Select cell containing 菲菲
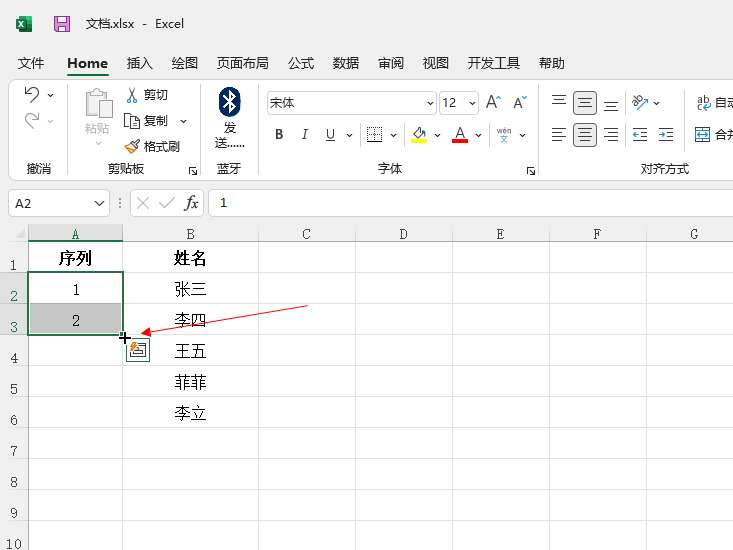This screenshot has width=733, height=550. coord(190,381)
